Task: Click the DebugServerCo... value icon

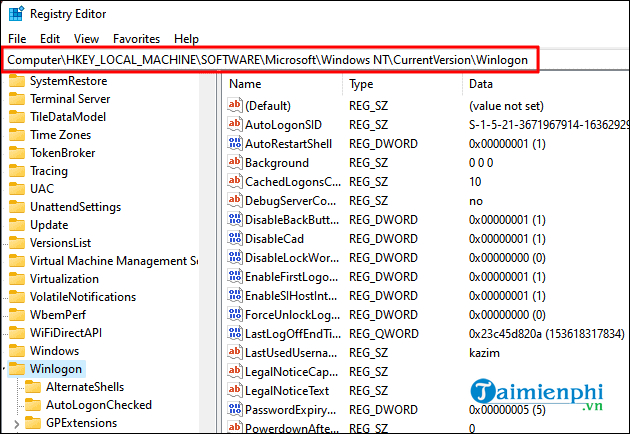Action: (x=235, y=201)
